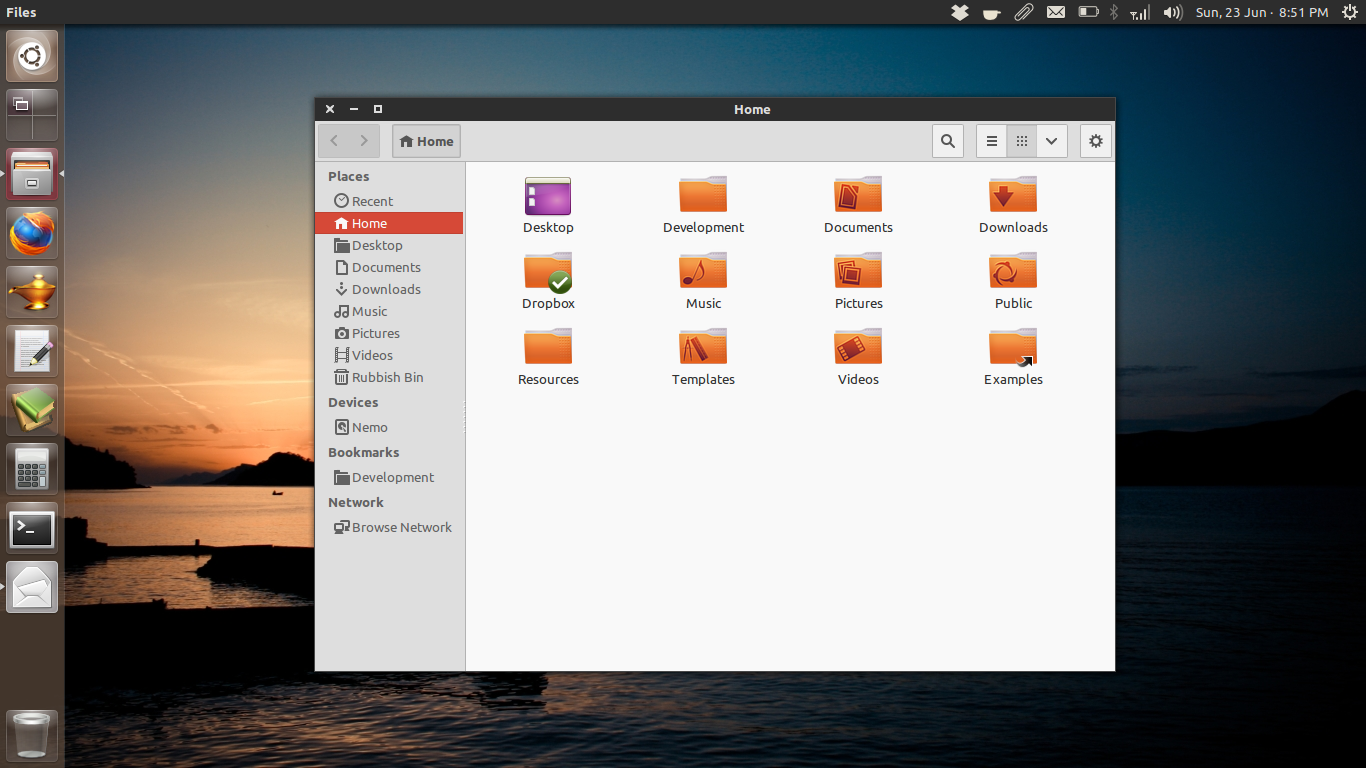1366x768 pixels.
Task: Open Pictures from the sidebar
Action: (389, 333)
